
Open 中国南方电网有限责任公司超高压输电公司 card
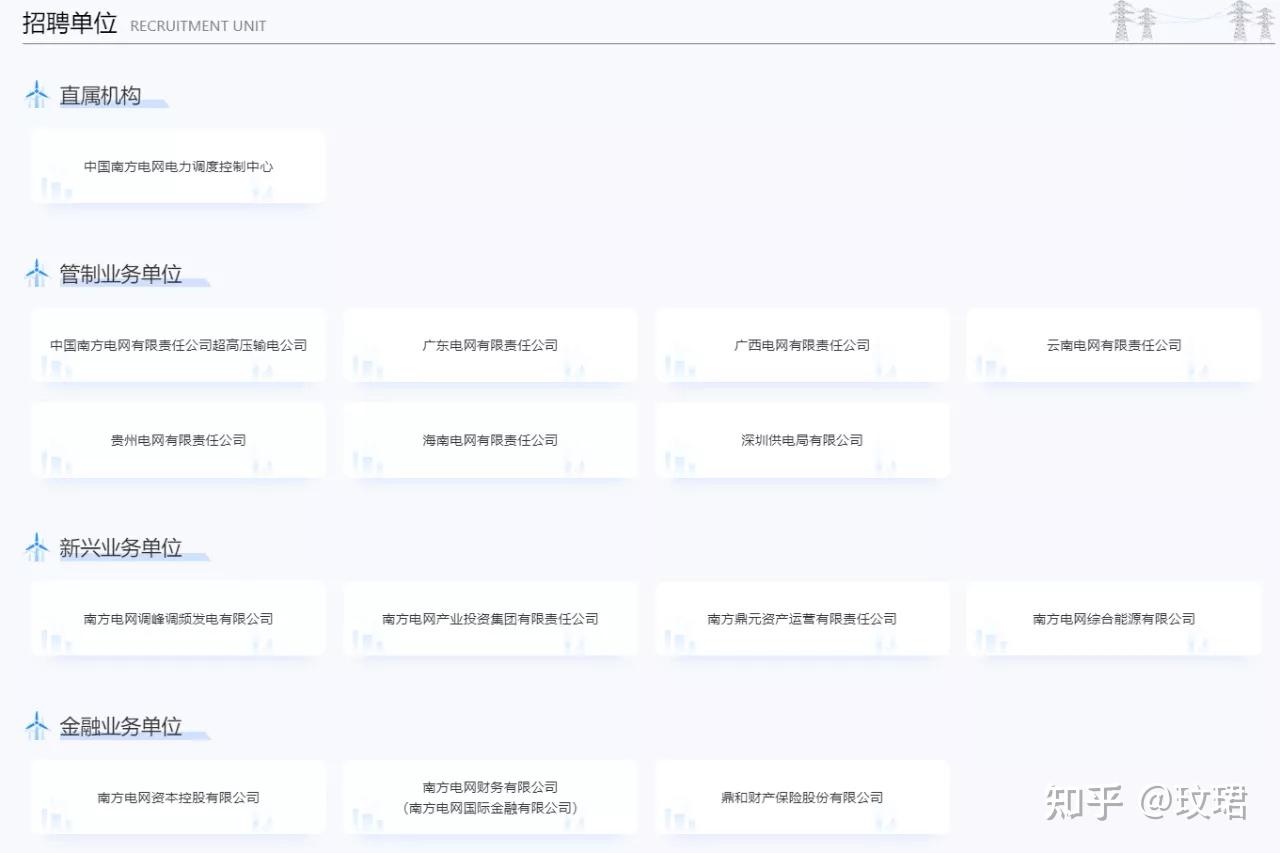tap(178, 345)
